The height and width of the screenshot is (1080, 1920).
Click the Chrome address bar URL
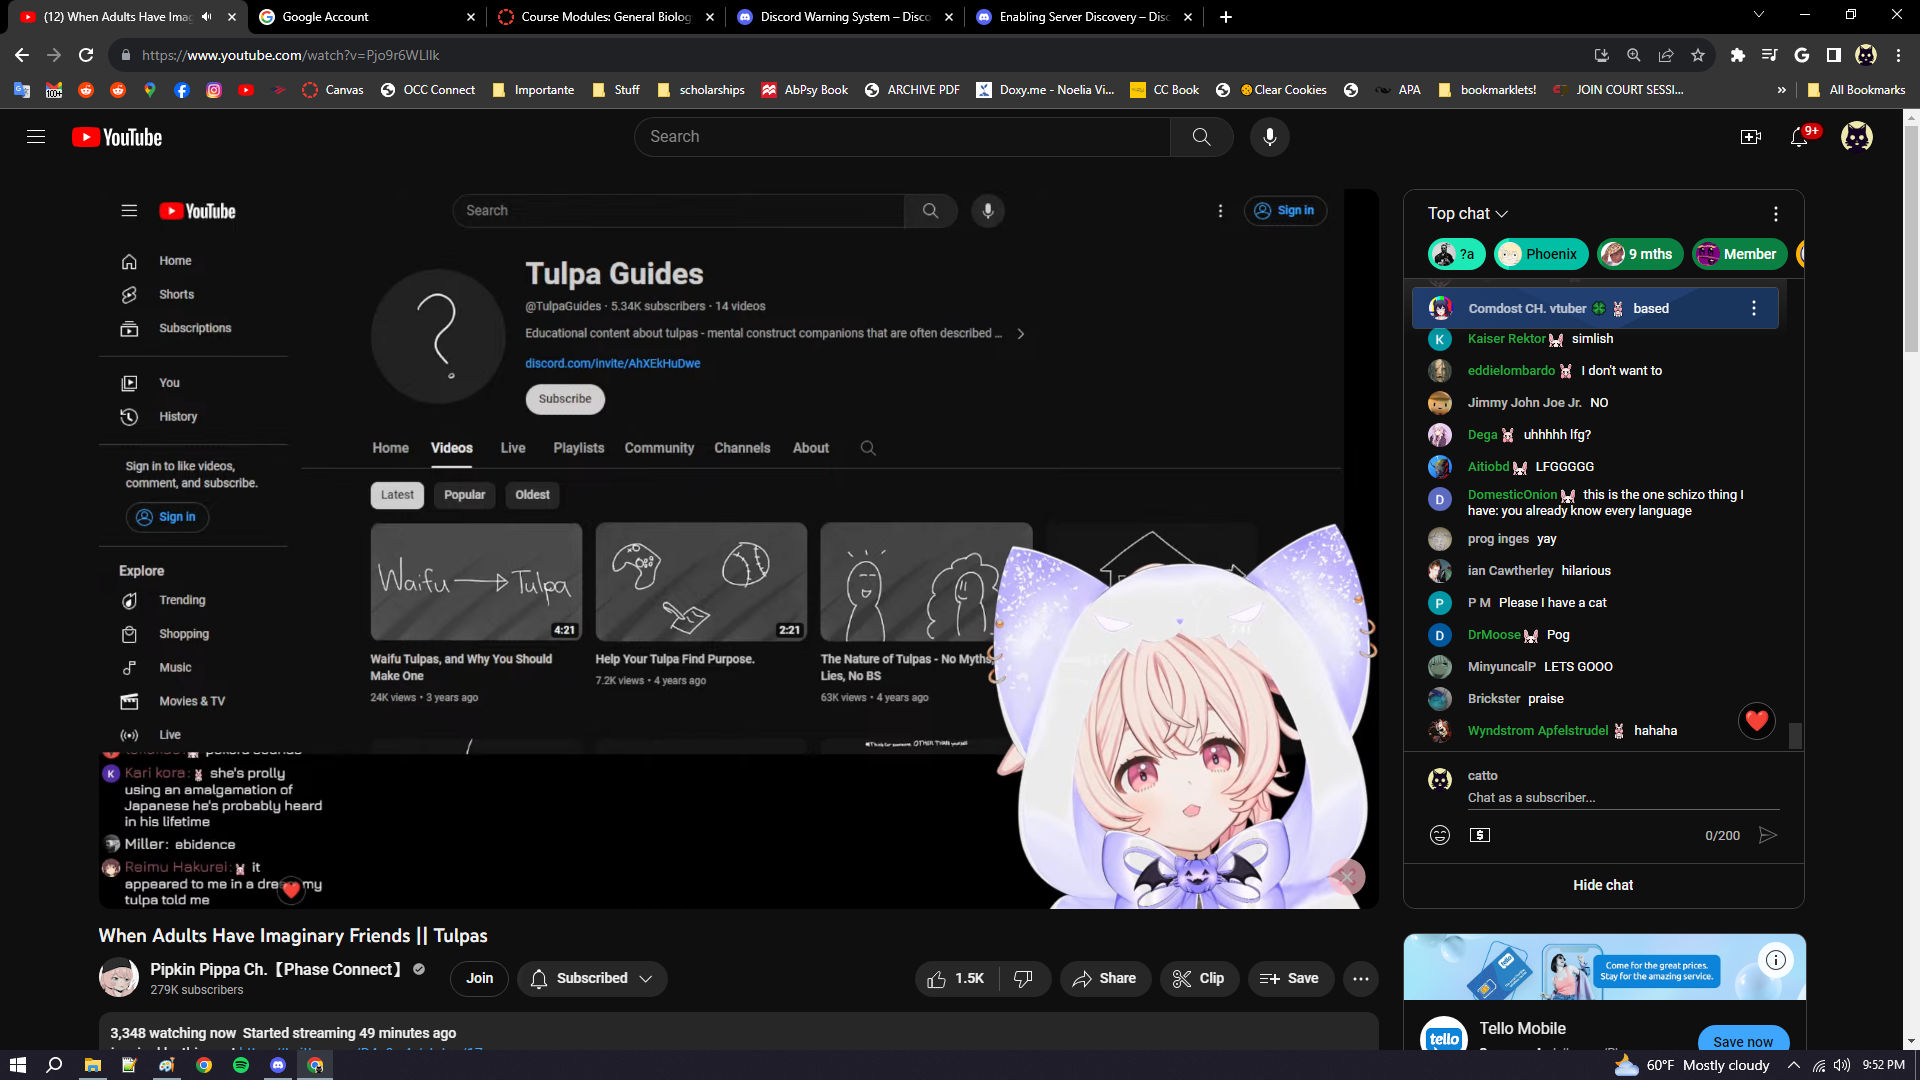point(291,55)
